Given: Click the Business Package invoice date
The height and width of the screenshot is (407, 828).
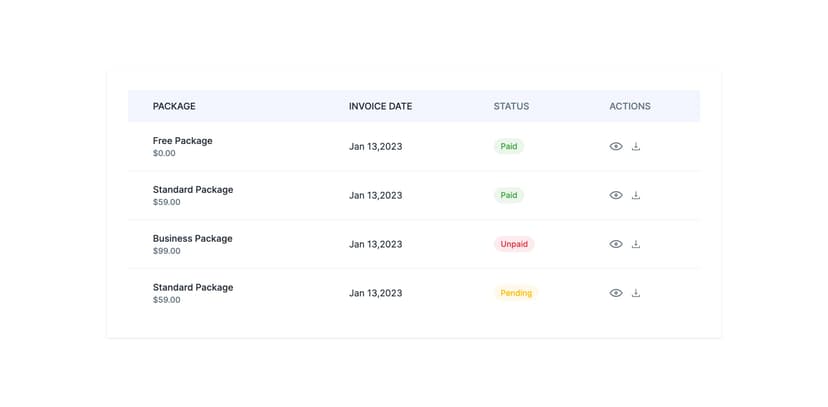Looking at the screenshot, I should 375,244.
